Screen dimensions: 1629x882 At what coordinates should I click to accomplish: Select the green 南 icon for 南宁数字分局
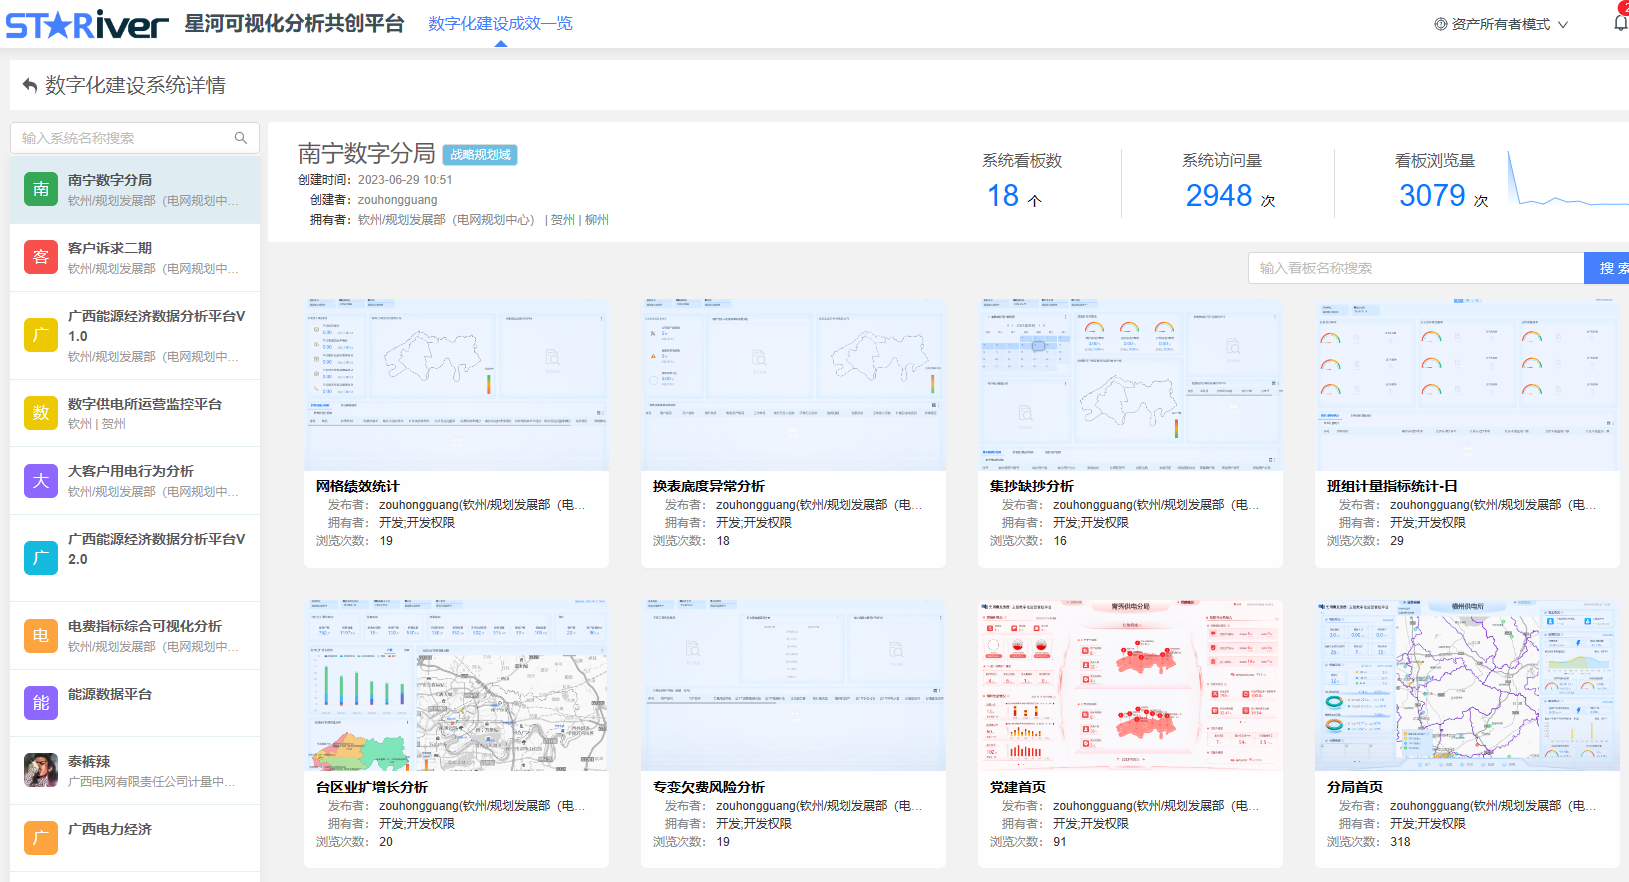(41, 189)
